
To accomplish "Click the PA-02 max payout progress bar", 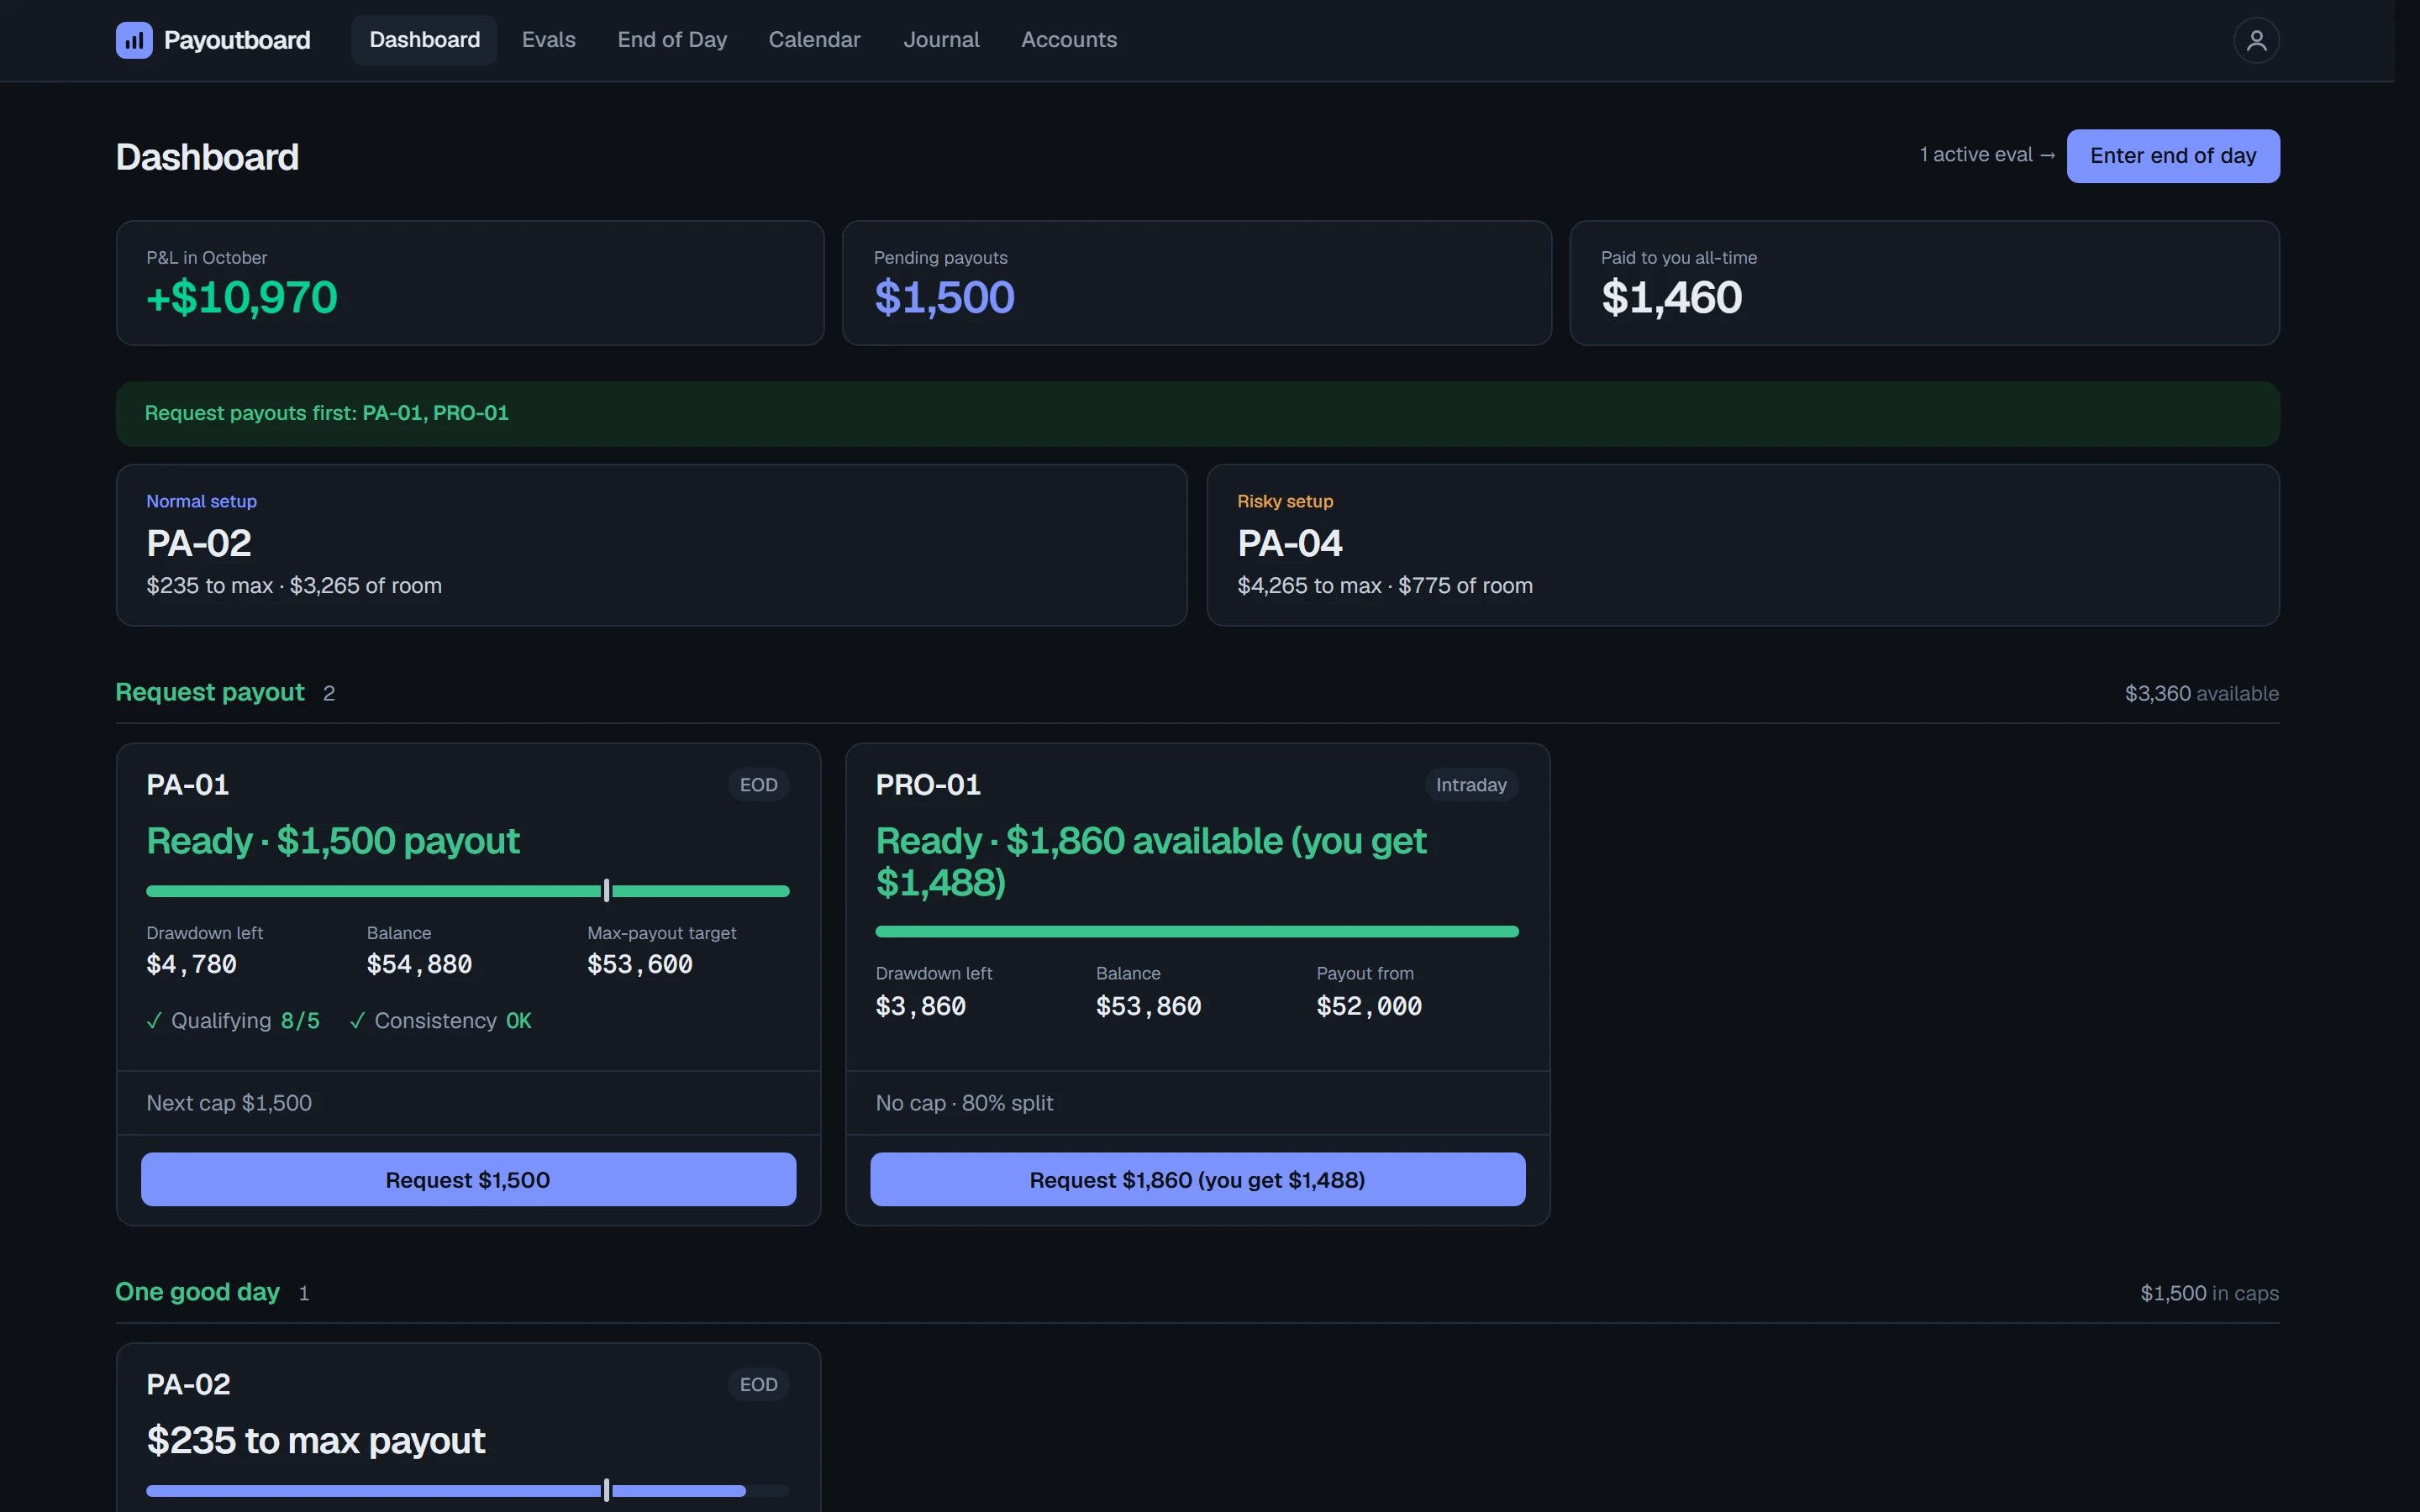I will coord(468,1491).
